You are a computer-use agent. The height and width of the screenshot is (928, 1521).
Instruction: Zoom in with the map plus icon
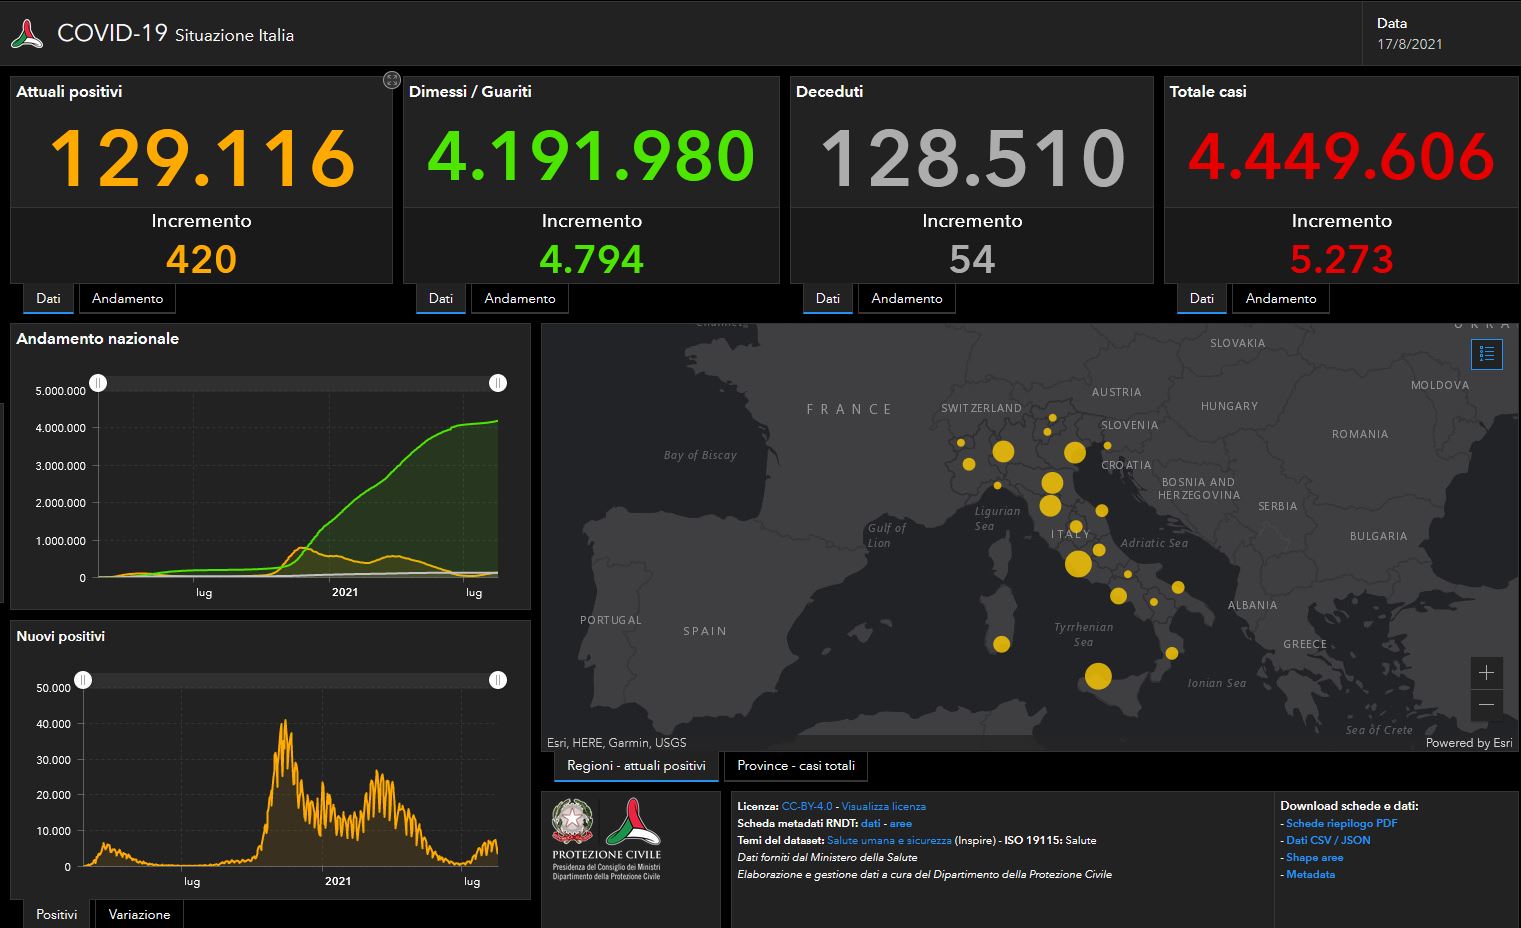[x=1487, y=672]
